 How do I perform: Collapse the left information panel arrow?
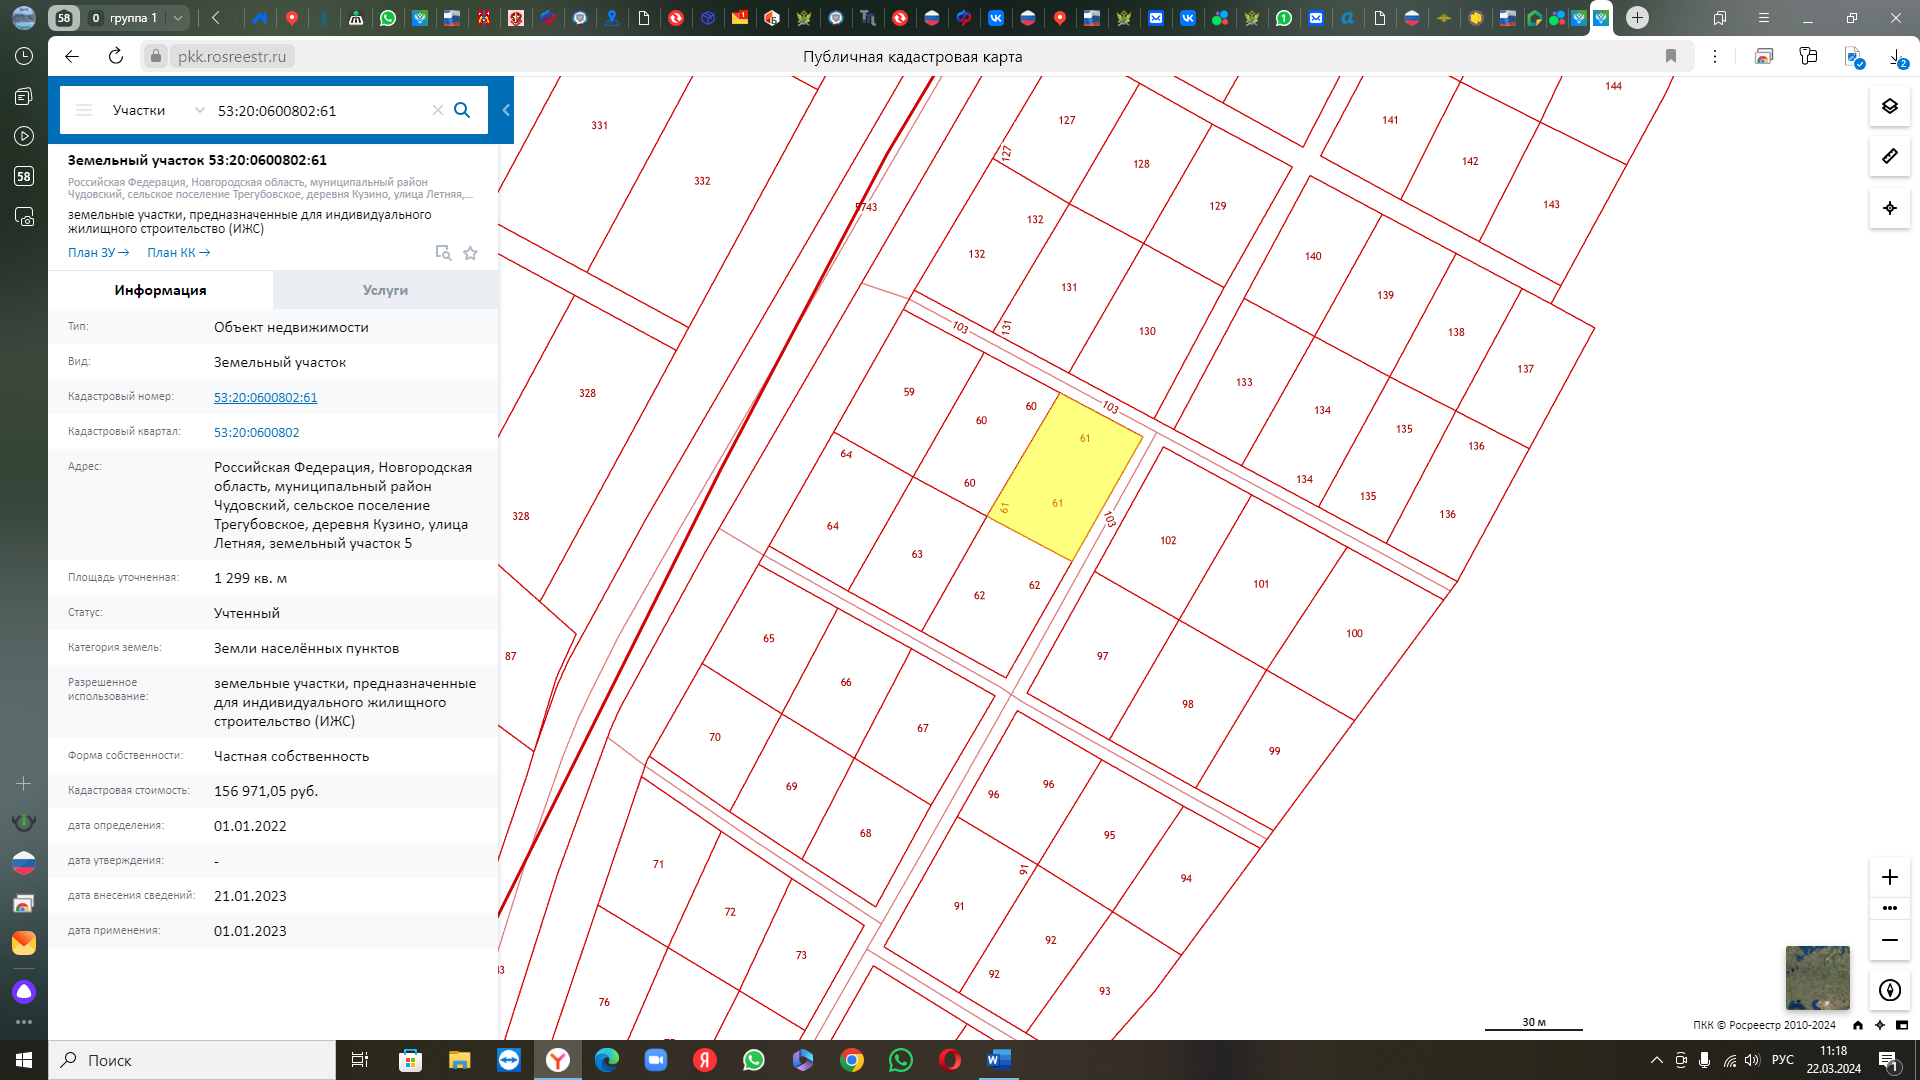click(x=506, y=110)
